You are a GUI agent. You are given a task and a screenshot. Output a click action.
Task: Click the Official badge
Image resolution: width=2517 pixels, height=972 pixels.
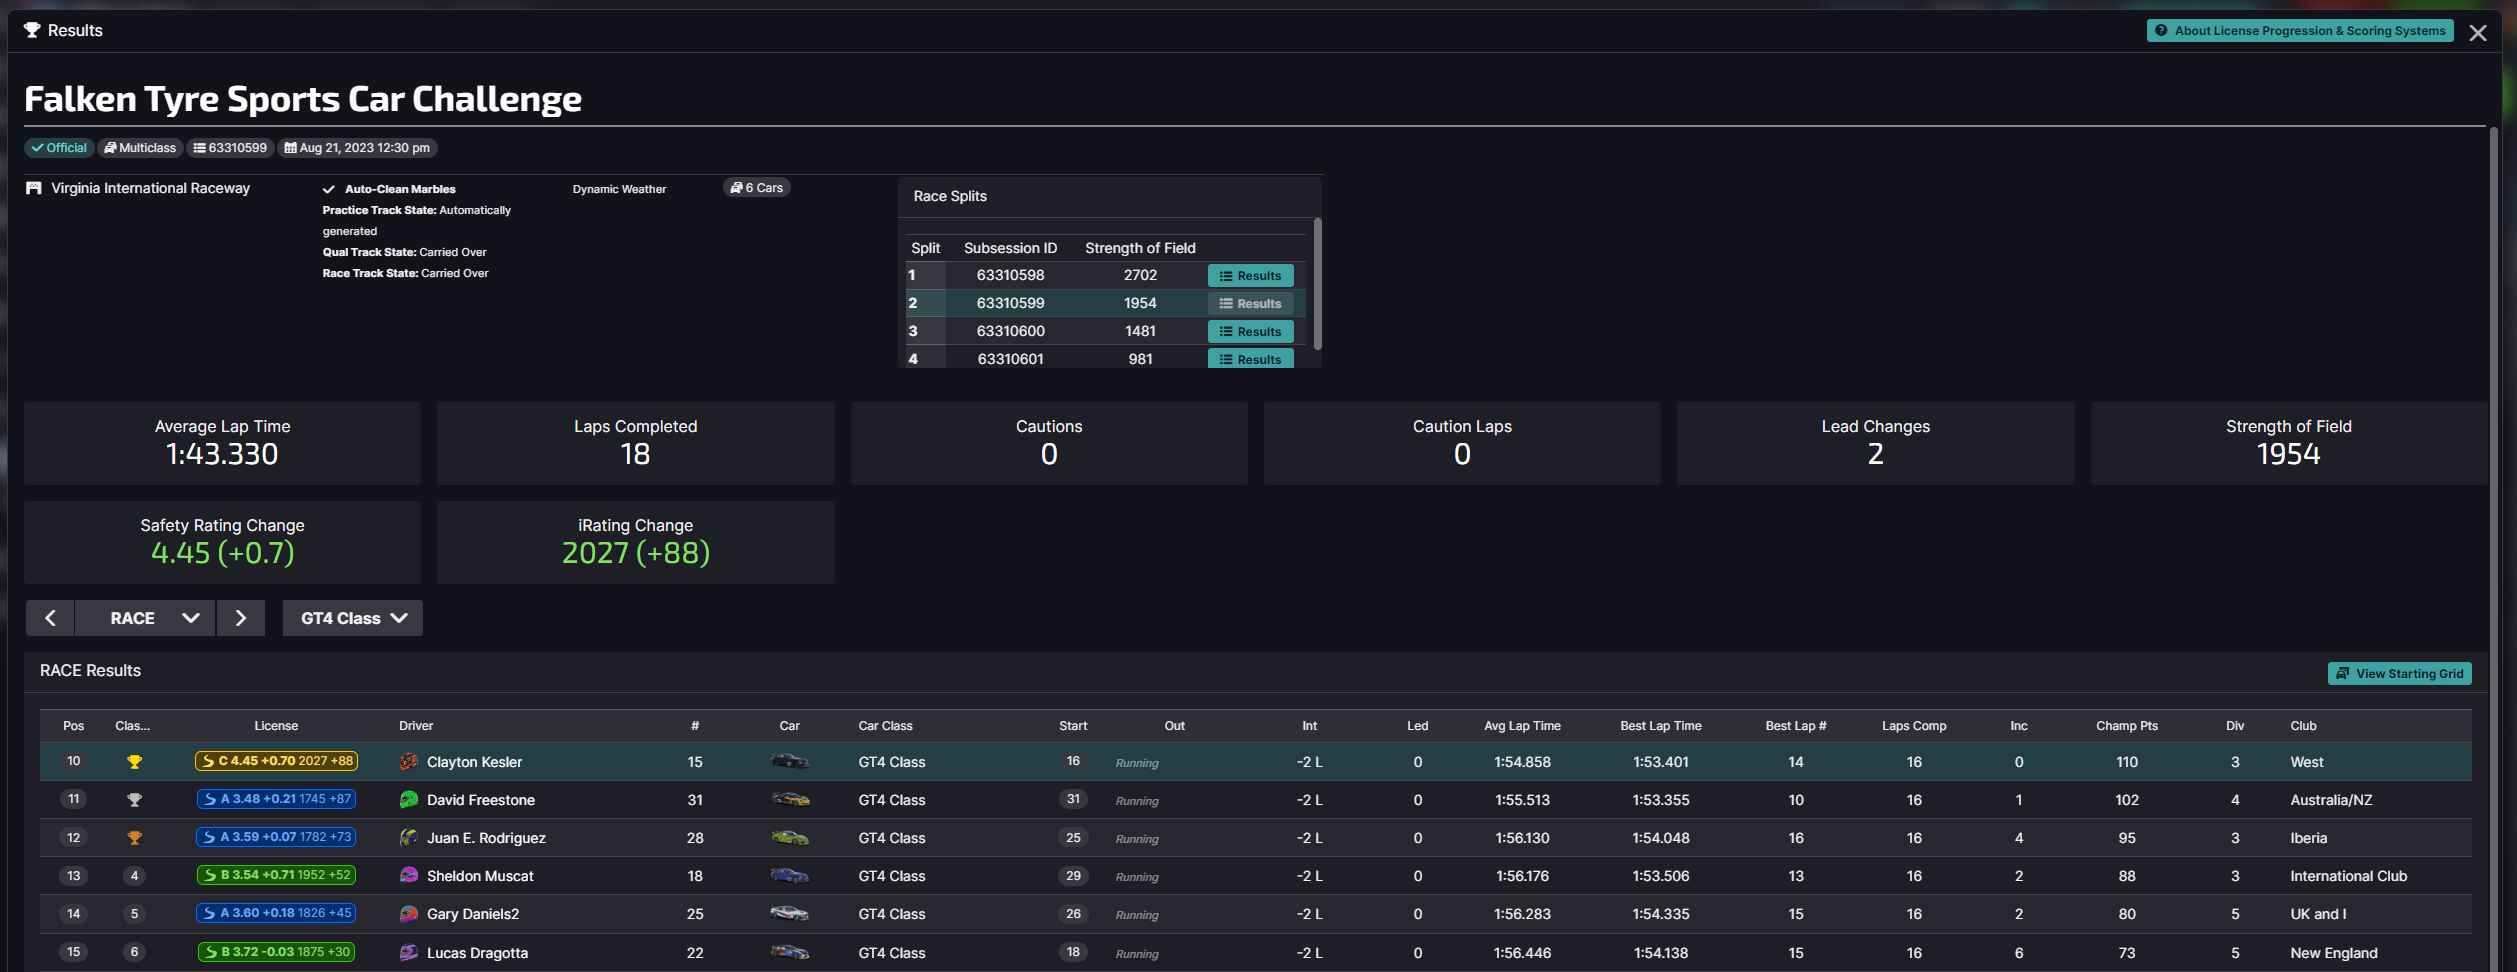(59, 148)
